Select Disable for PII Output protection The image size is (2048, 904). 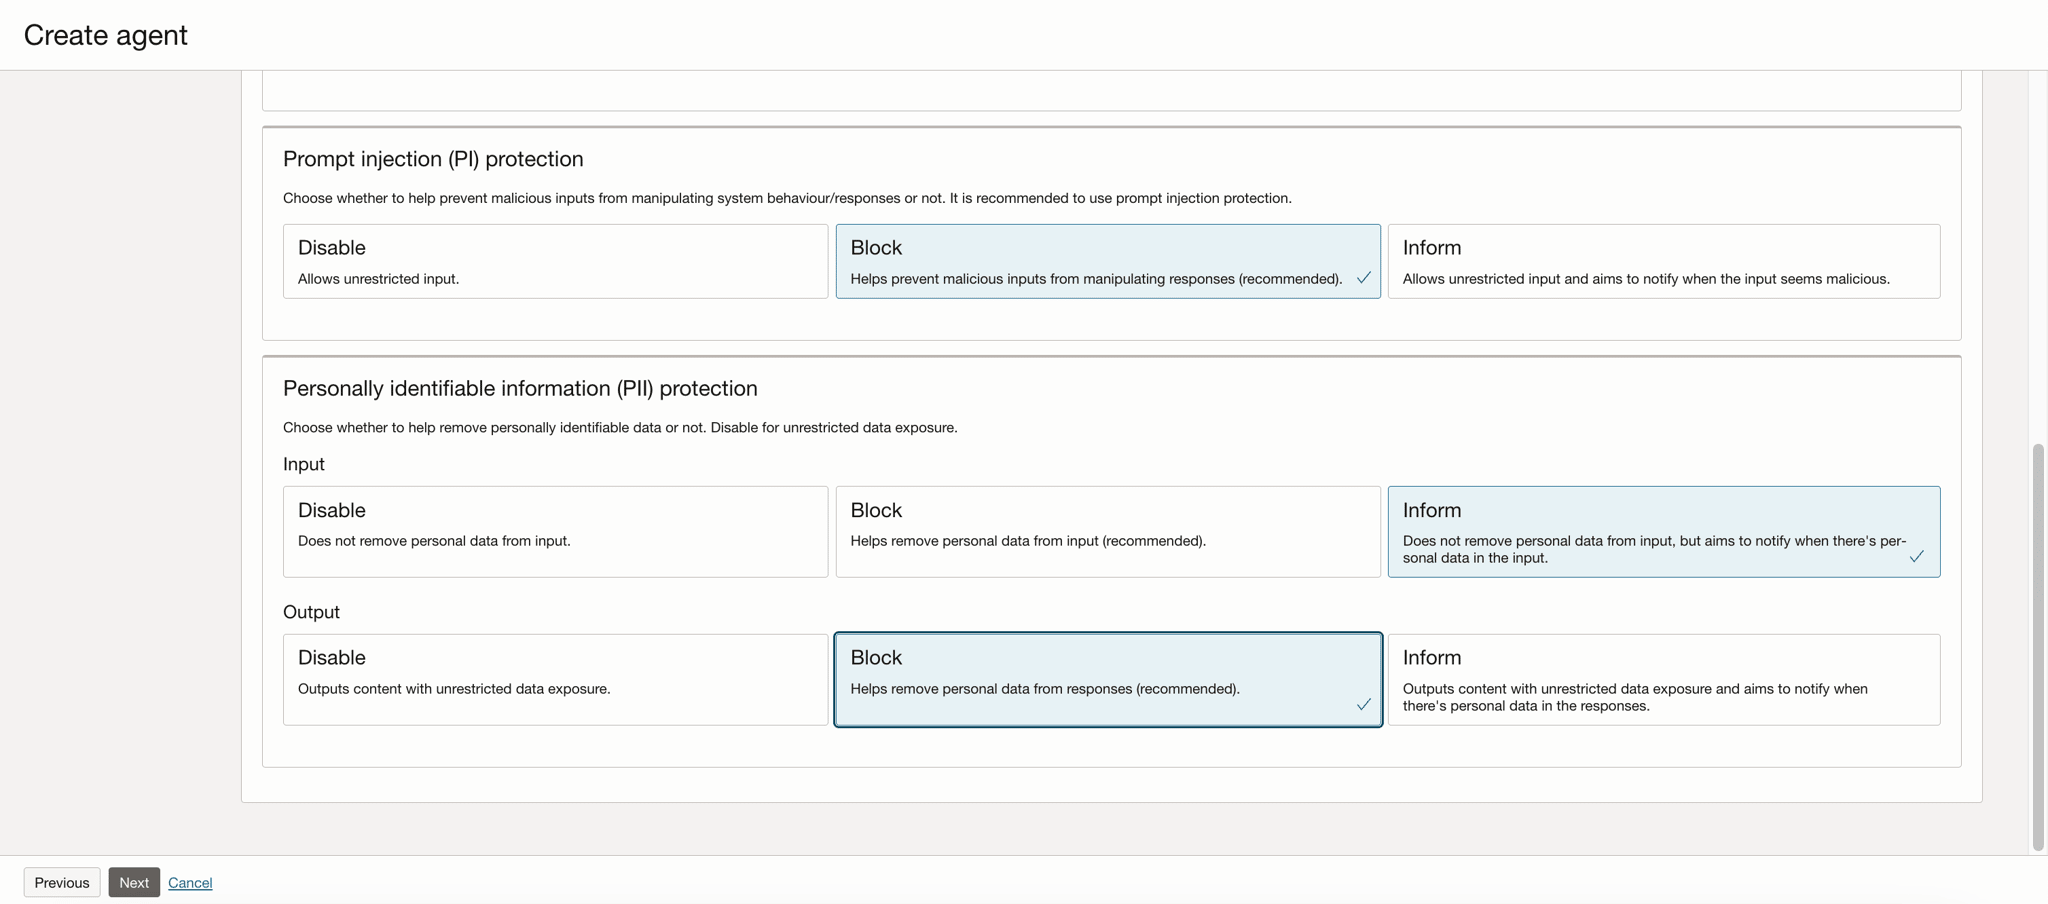[555, 679]
